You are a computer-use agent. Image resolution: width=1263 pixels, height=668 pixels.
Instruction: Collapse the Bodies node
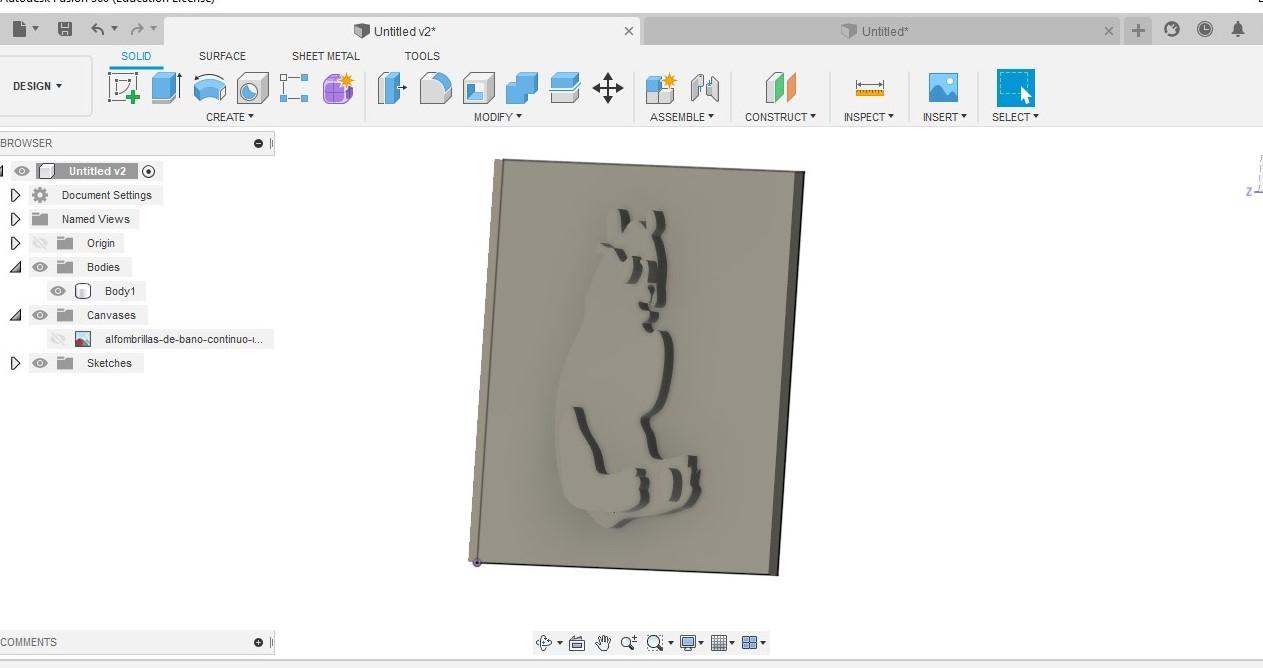click(x=15, y=267)
